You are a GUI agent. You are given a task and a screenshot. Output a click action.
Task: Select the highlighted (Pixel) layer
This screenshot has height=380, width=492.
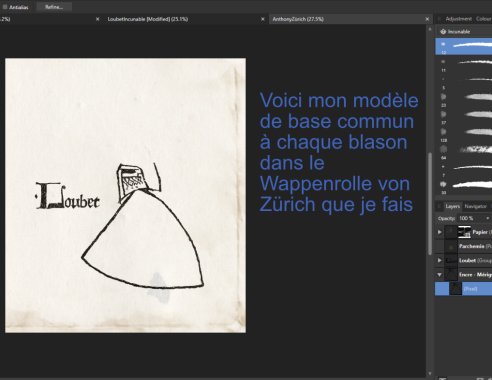(x=464, y=289)
